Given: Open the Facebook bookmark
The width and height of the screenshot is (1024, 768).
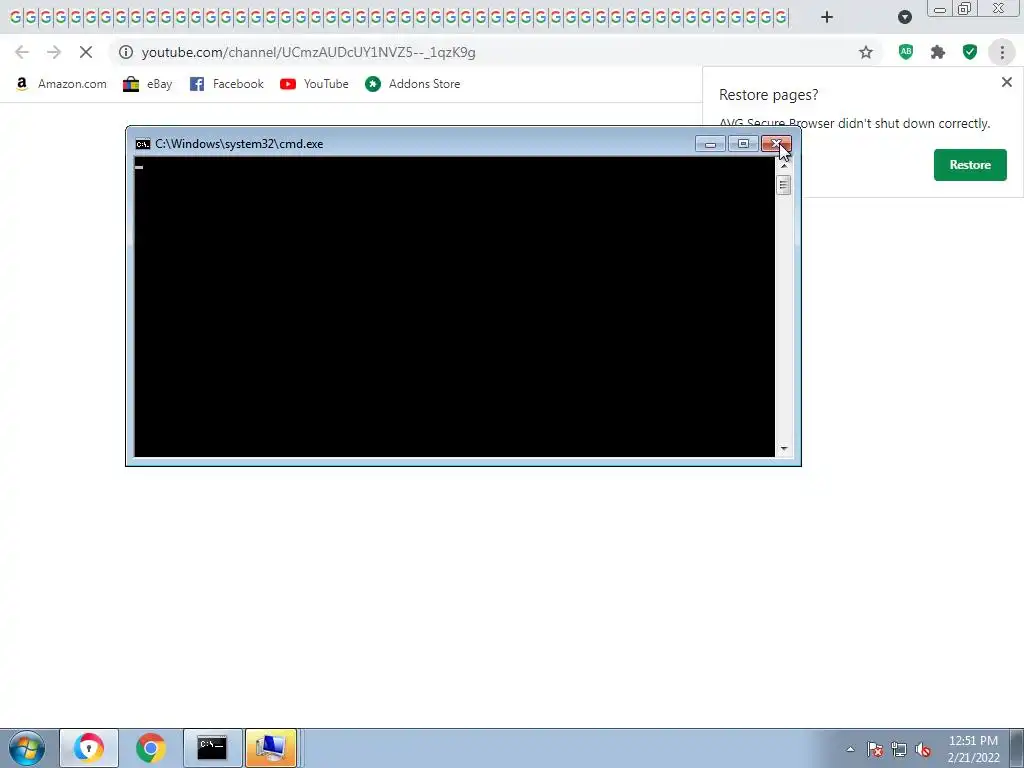Looking at the screenshot, I should click(x=227, y=84).
